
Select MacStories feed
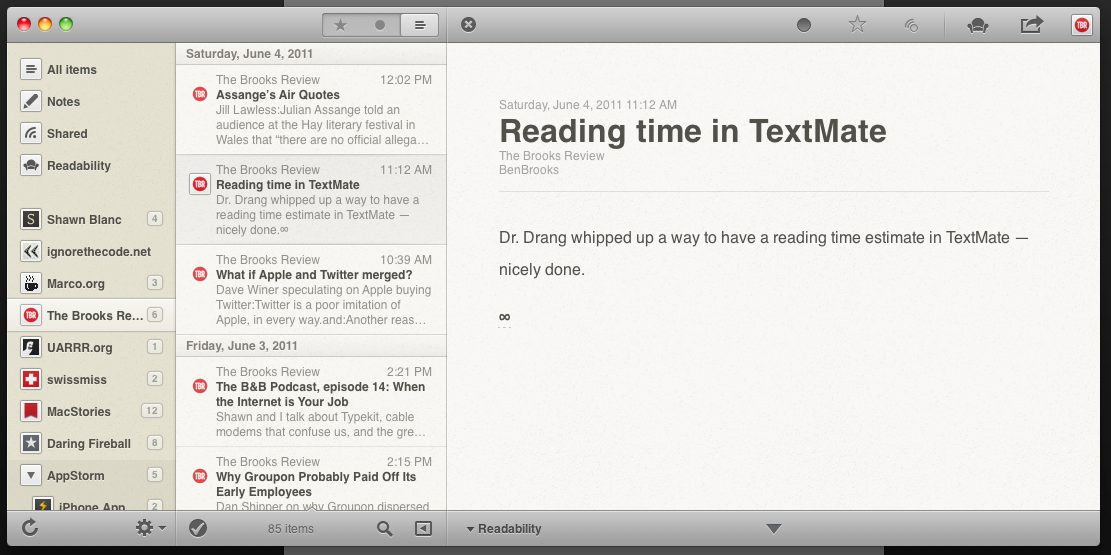(91, 410)
